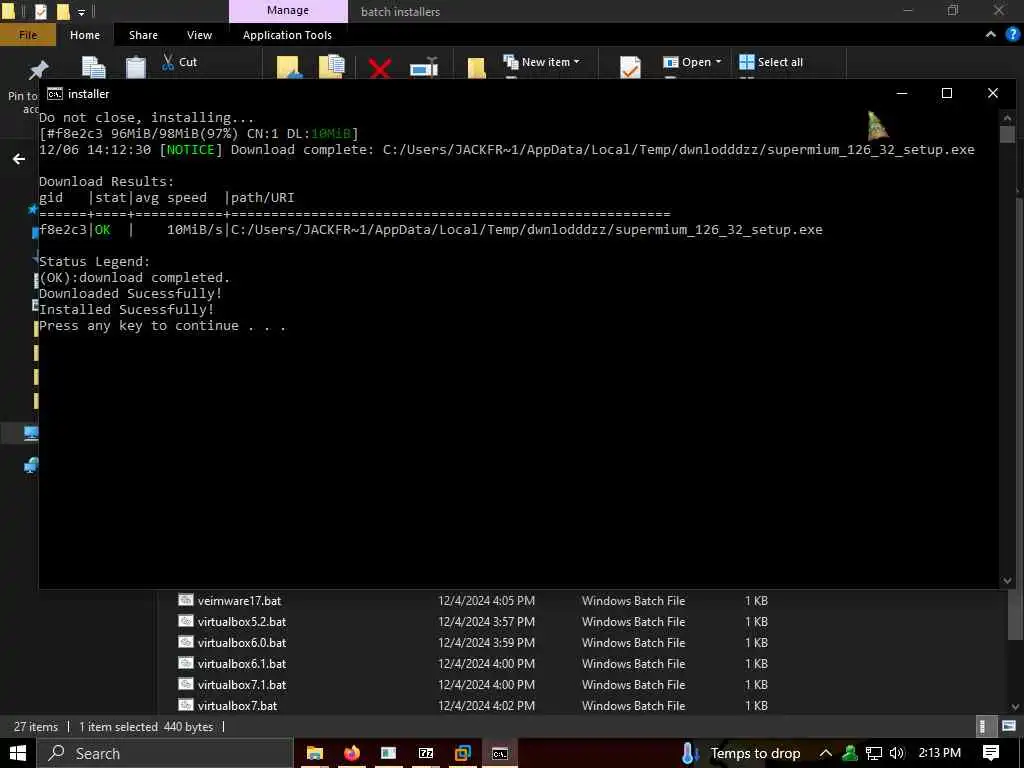1024x768 pixels.
Task: Click the taskbar Search box
Action: coord(165,753)
